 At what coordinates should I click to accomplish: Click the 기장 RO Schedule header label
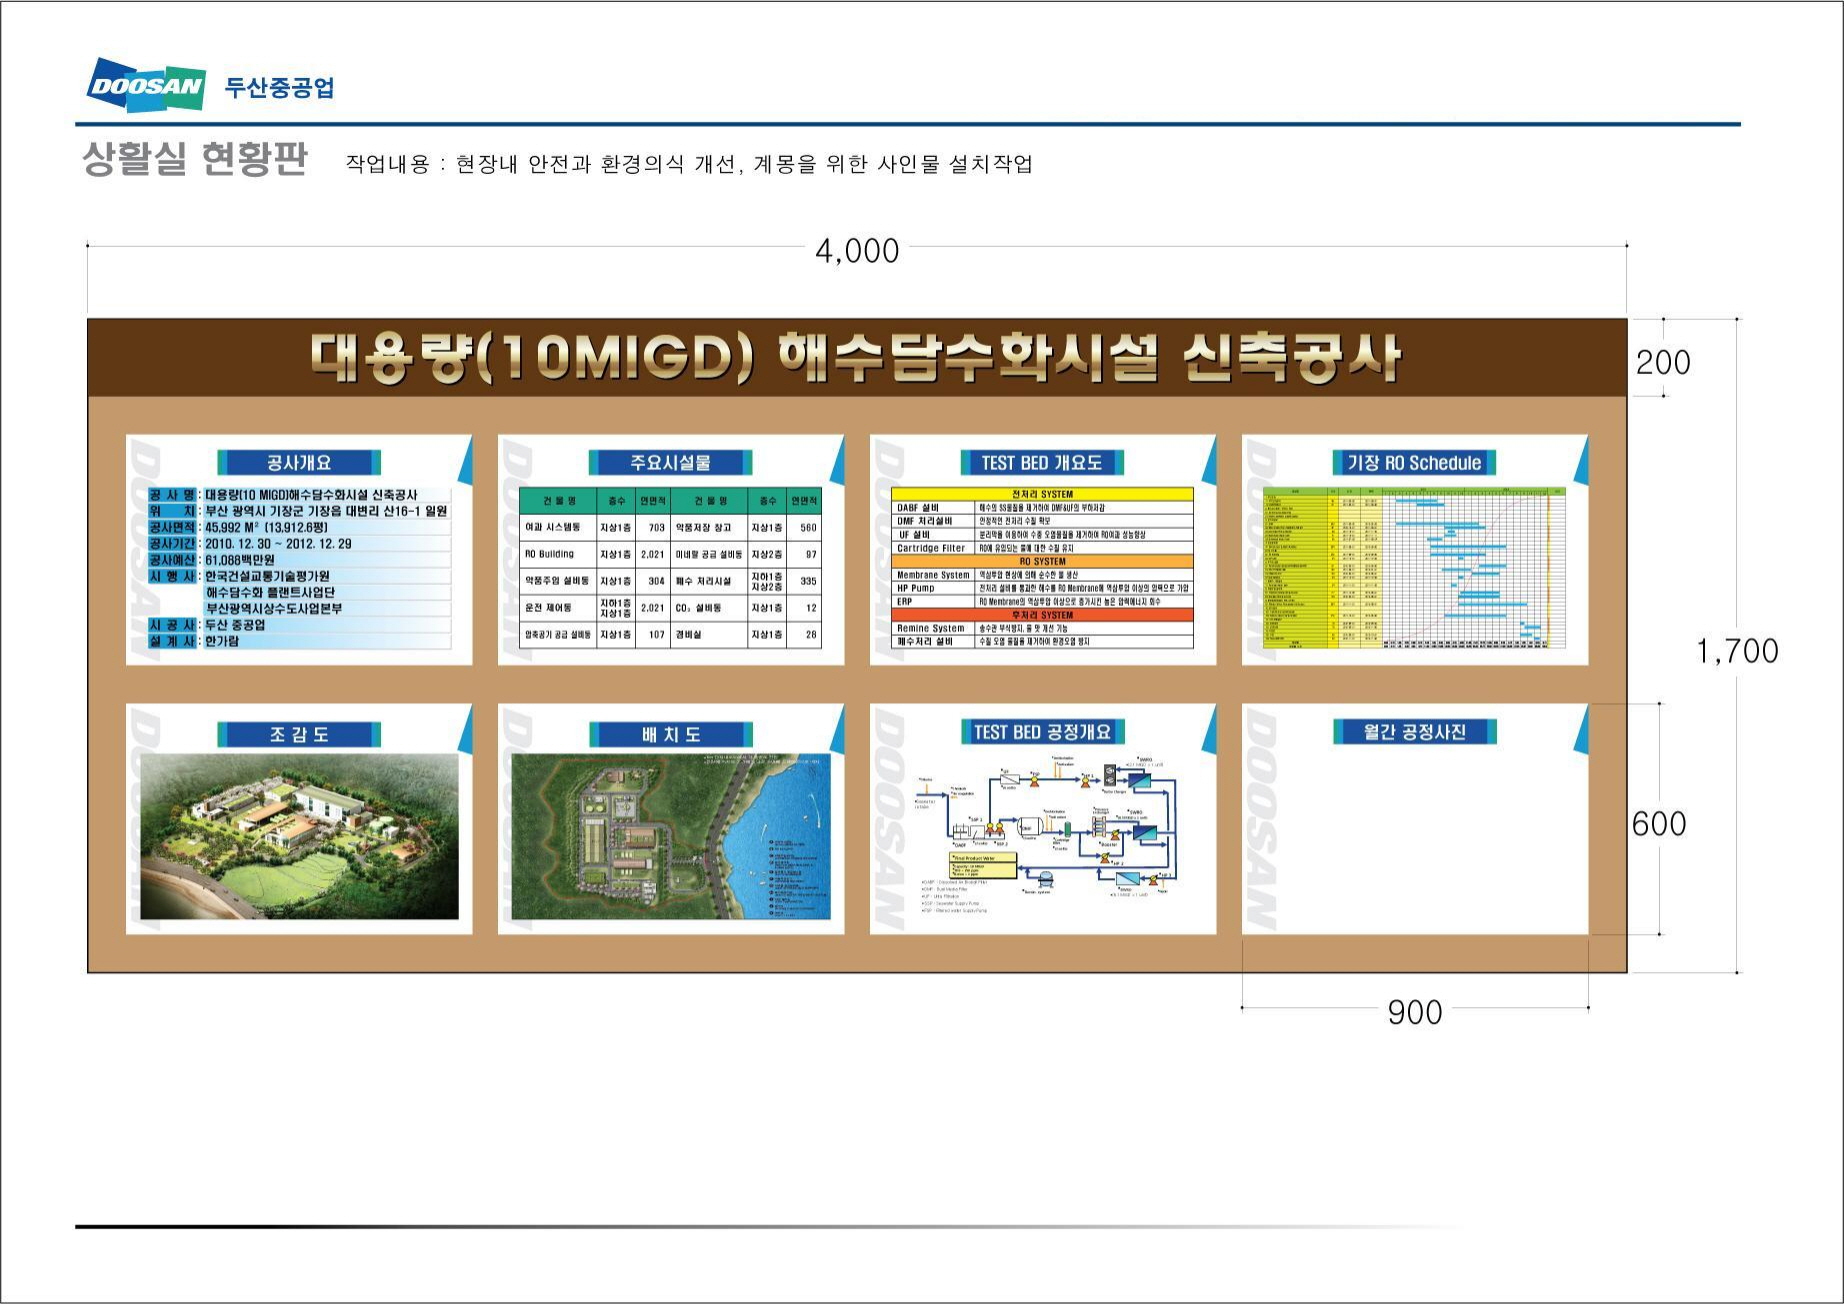pyautogui.click(x=1414, y=463)
